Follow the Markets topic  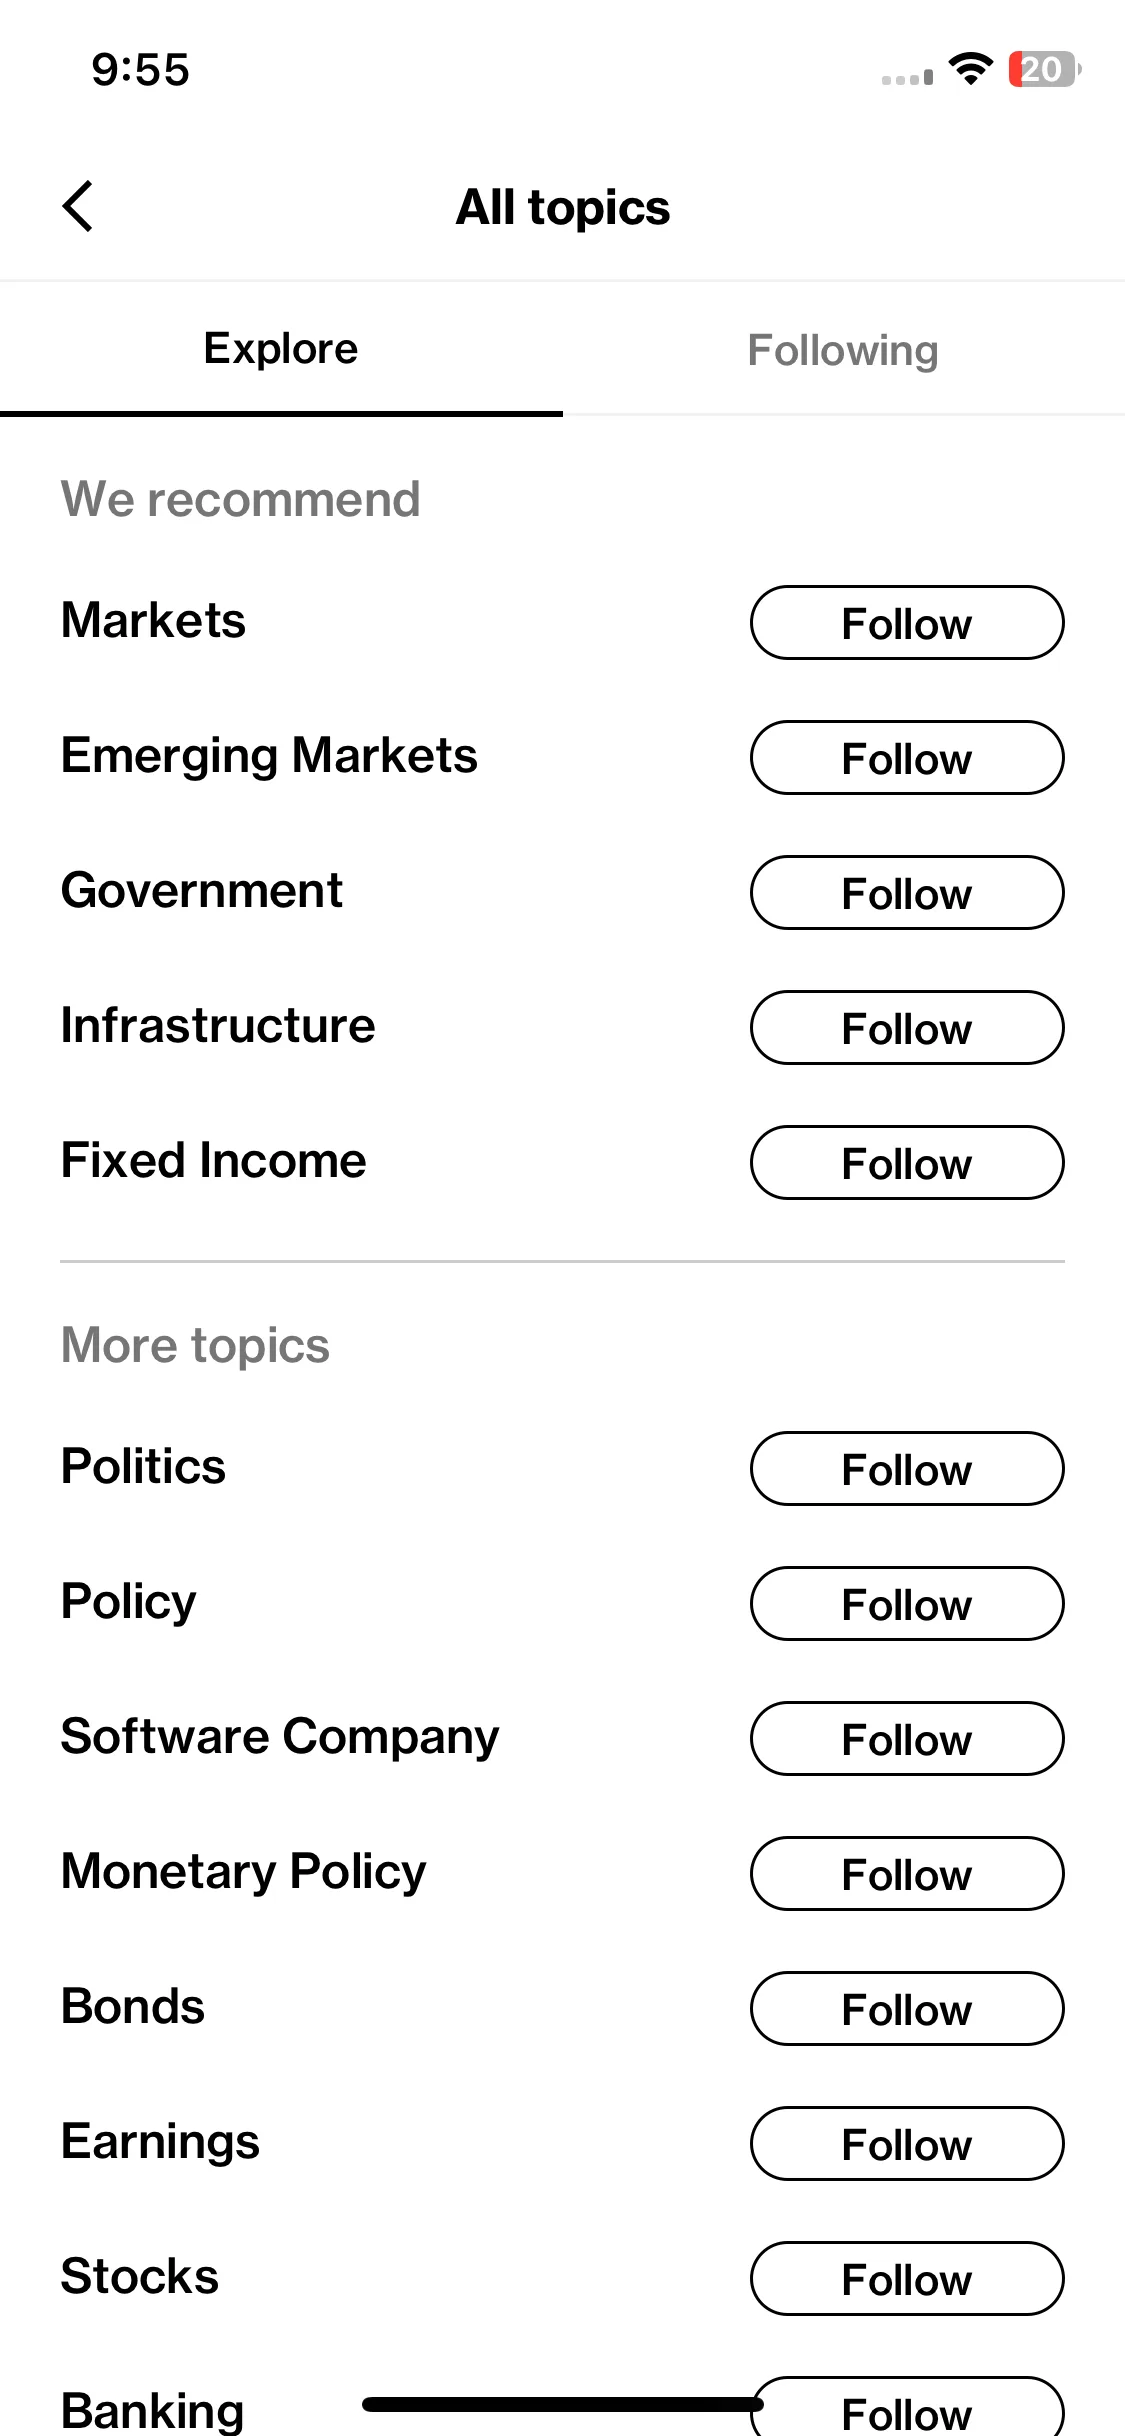907,623
